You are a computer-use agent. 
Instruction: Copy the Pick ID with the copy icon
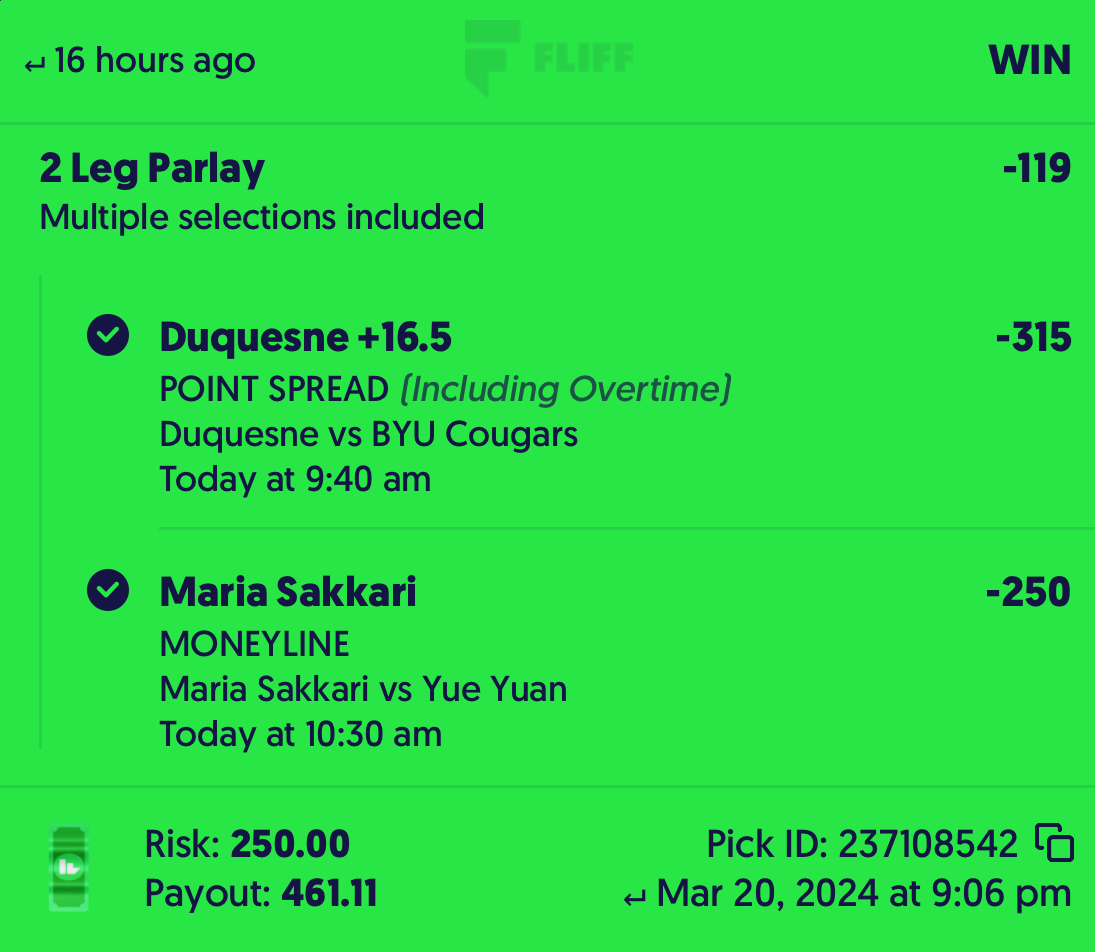point(1054,842)
